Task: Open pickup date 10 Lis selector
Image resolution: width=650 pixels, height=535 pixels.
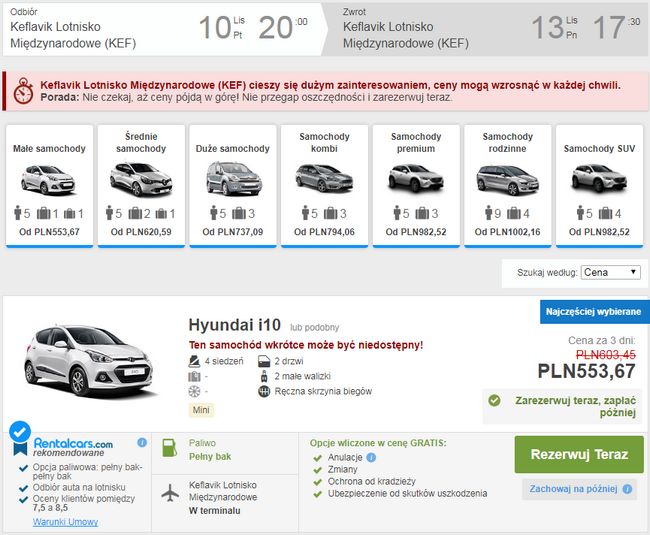Action: (x=222, y=28)
